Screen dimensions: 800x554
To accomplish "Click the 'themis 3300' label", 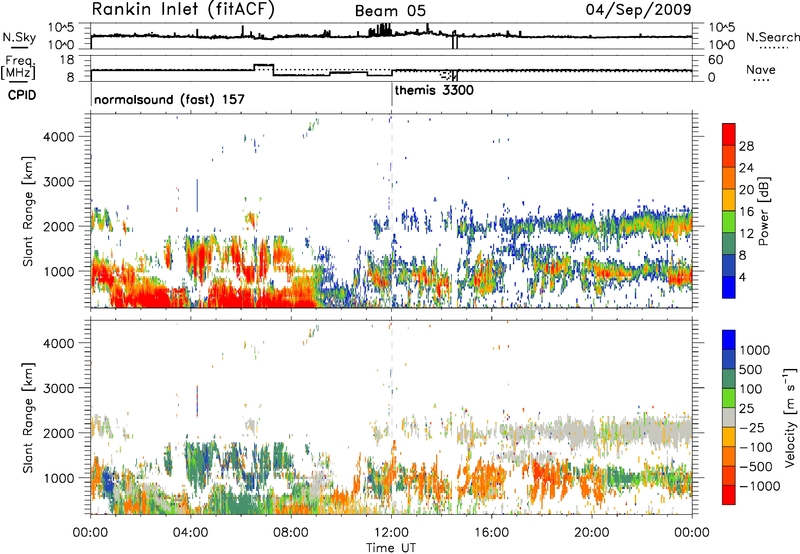I will [x=434, y=90].
